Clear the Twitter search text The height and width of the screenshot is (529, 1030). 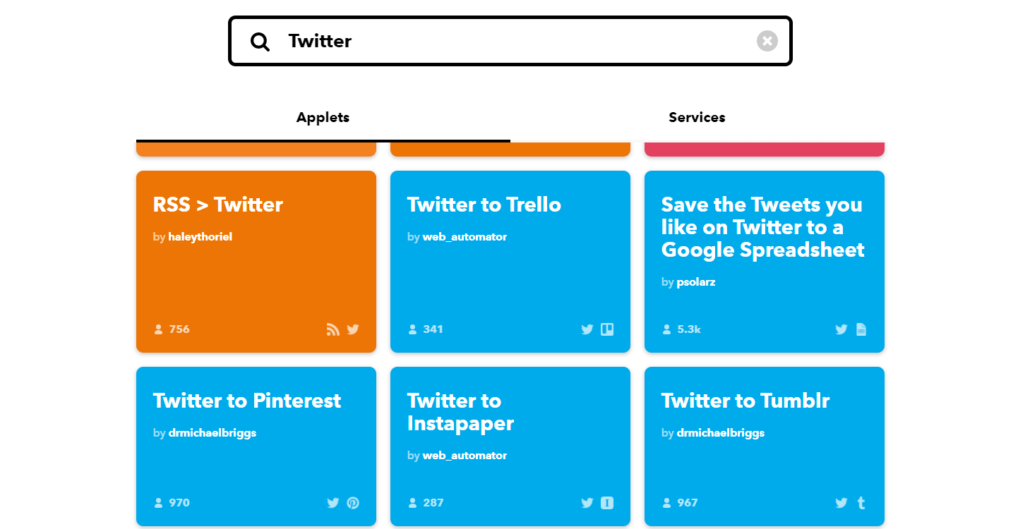click(767, 41)
